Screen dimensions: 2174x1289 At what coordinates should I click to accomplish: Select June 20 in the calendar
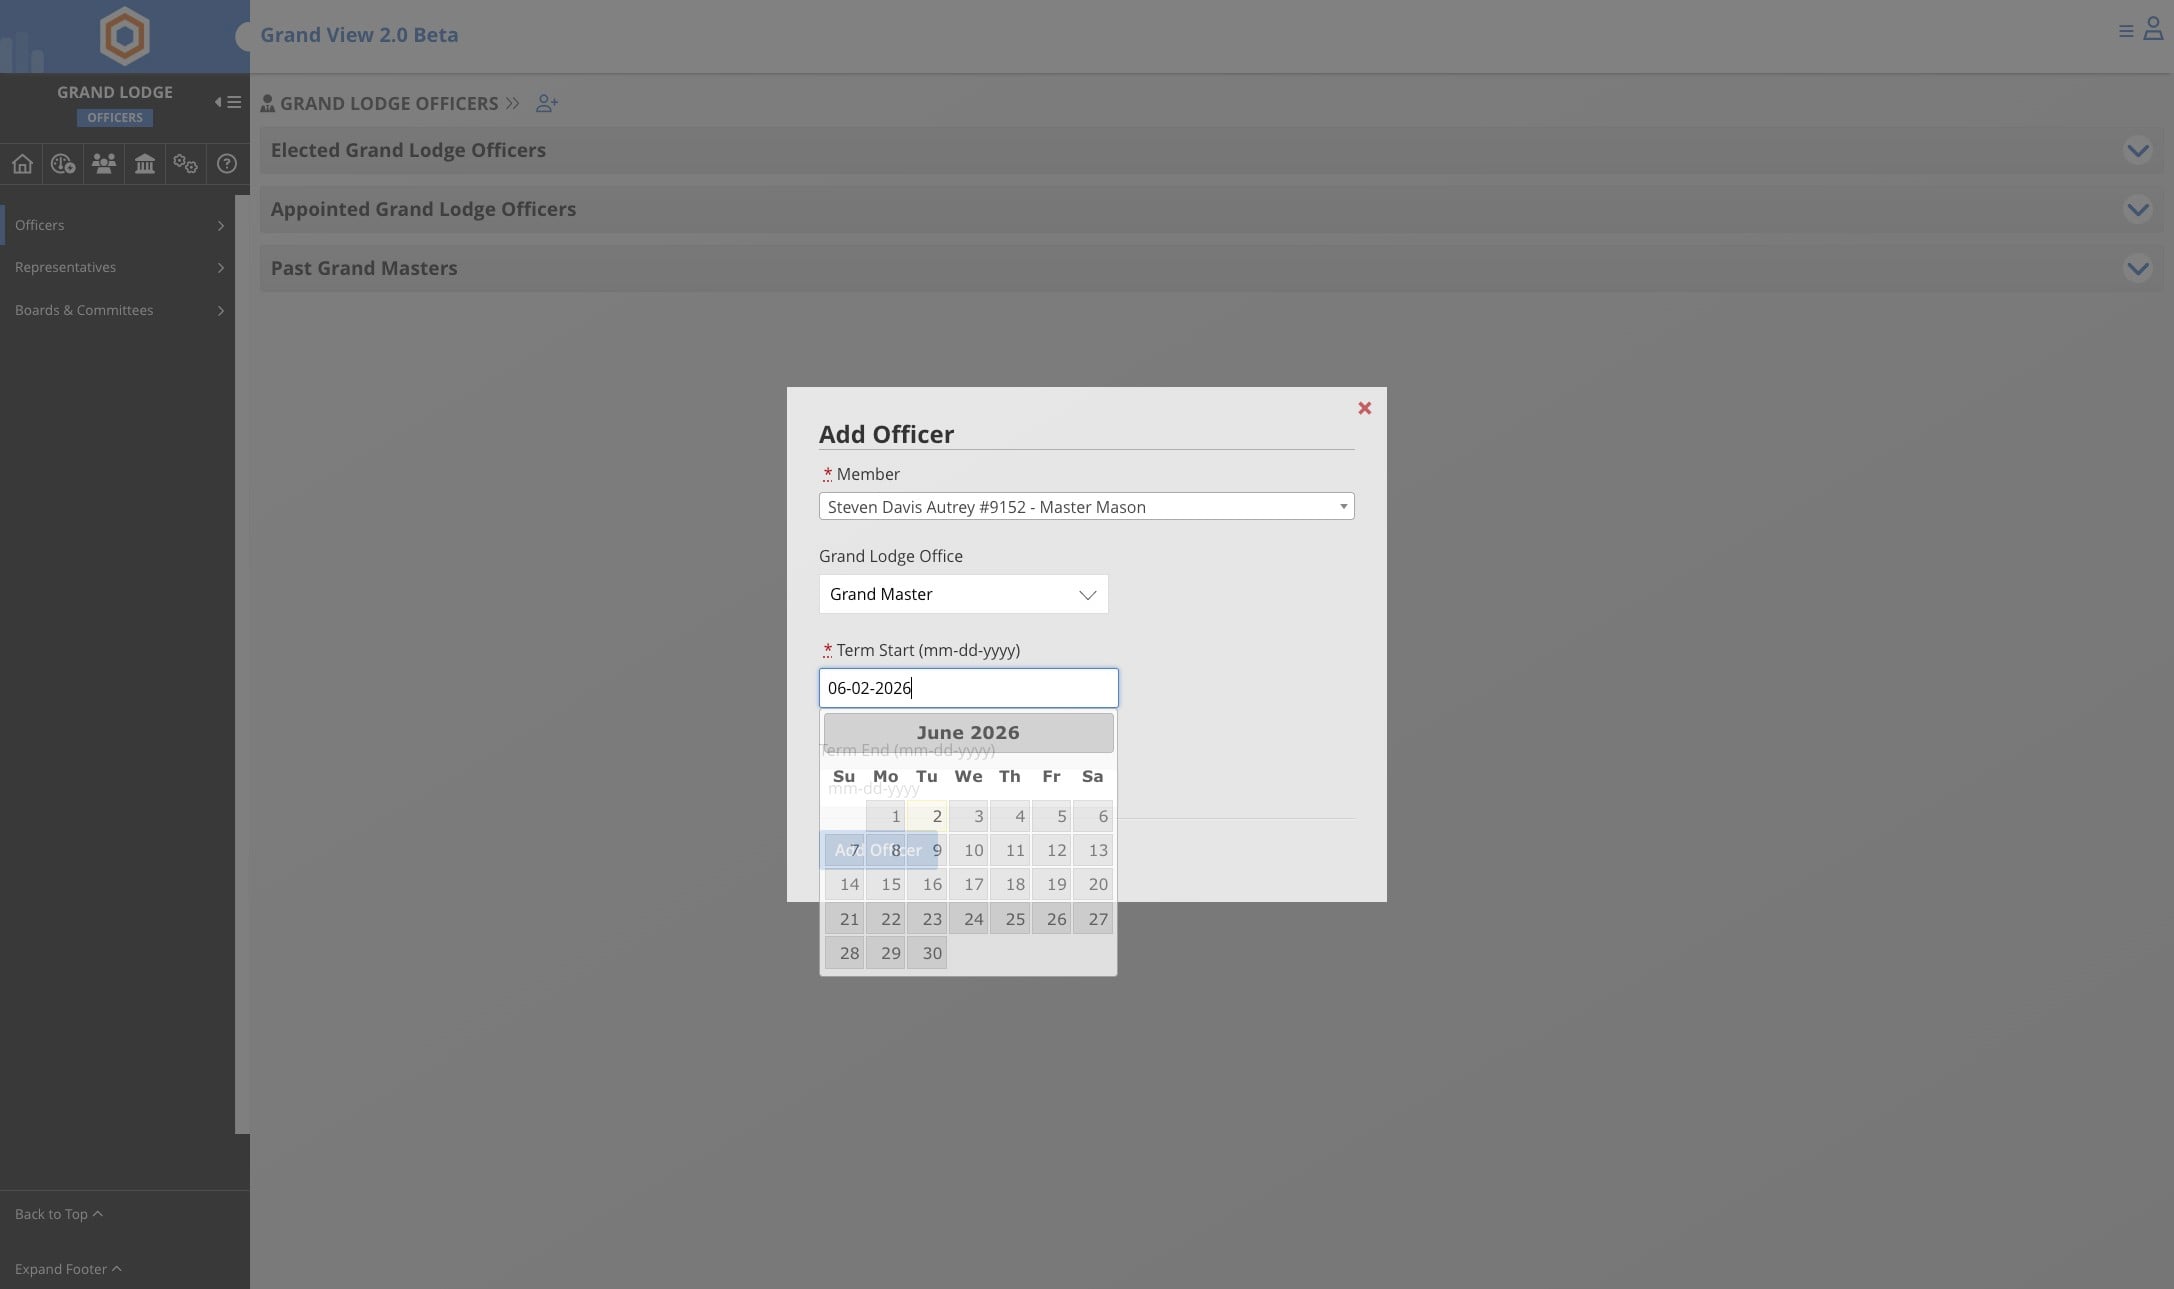point(1093,884)
